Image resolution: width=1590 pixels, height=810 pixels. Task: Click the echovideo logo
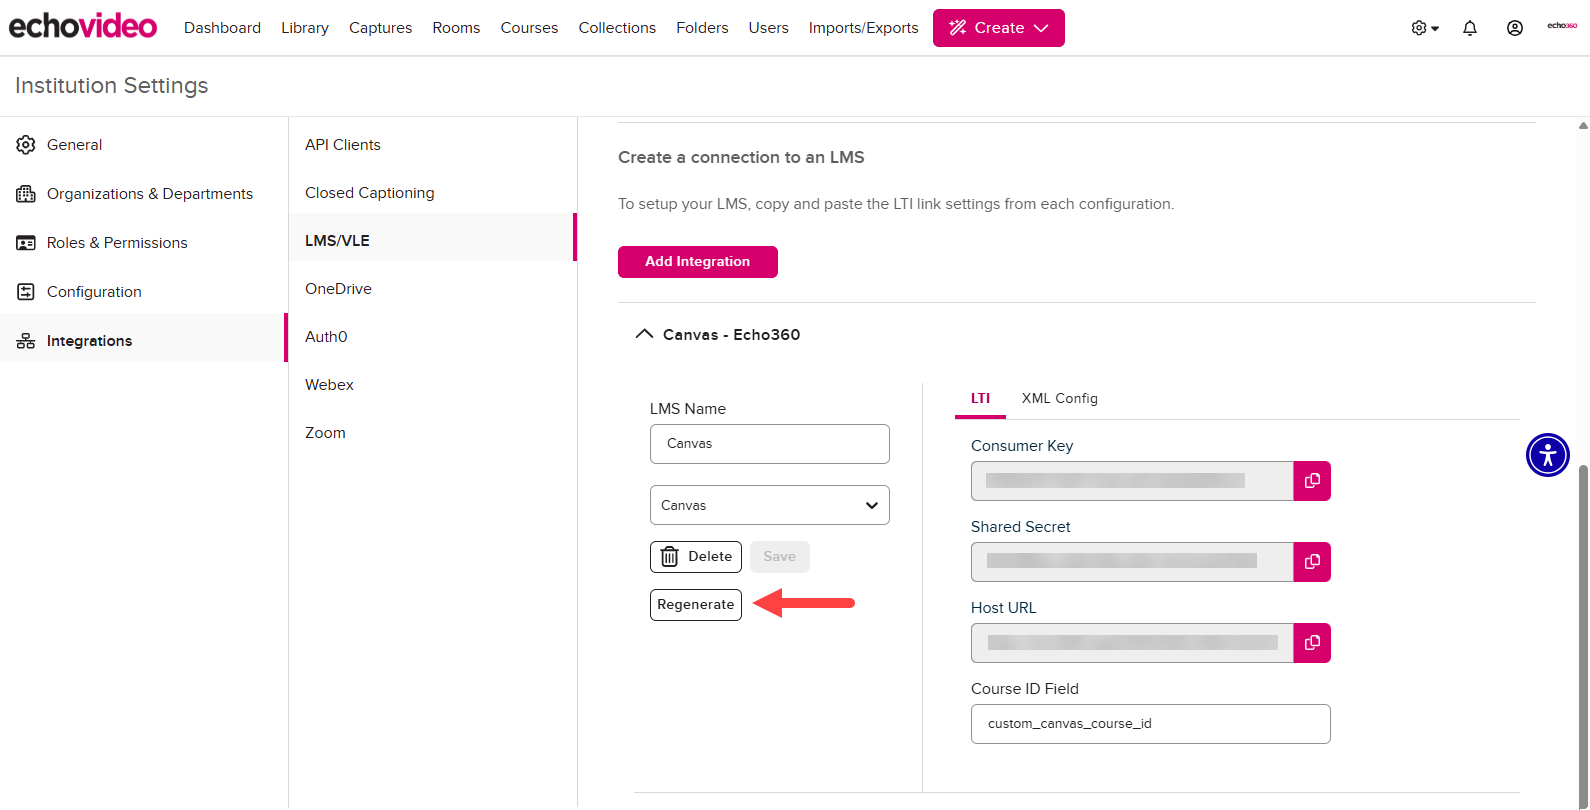83,27
